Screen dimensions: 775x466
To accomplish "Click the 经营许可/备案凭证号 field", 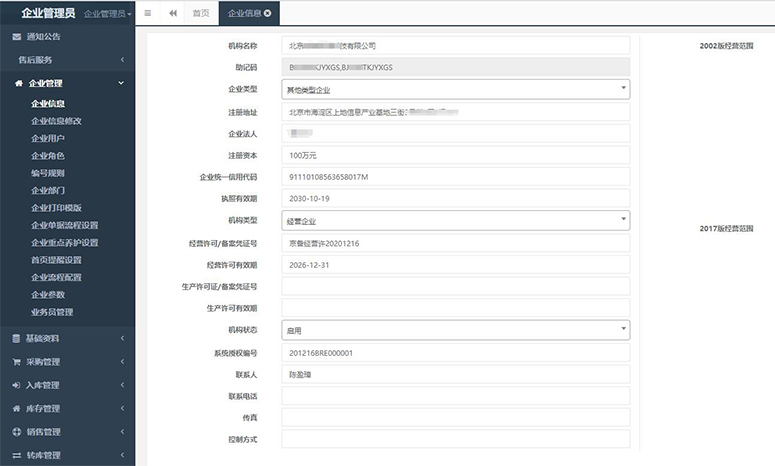I will coord(456,243).
